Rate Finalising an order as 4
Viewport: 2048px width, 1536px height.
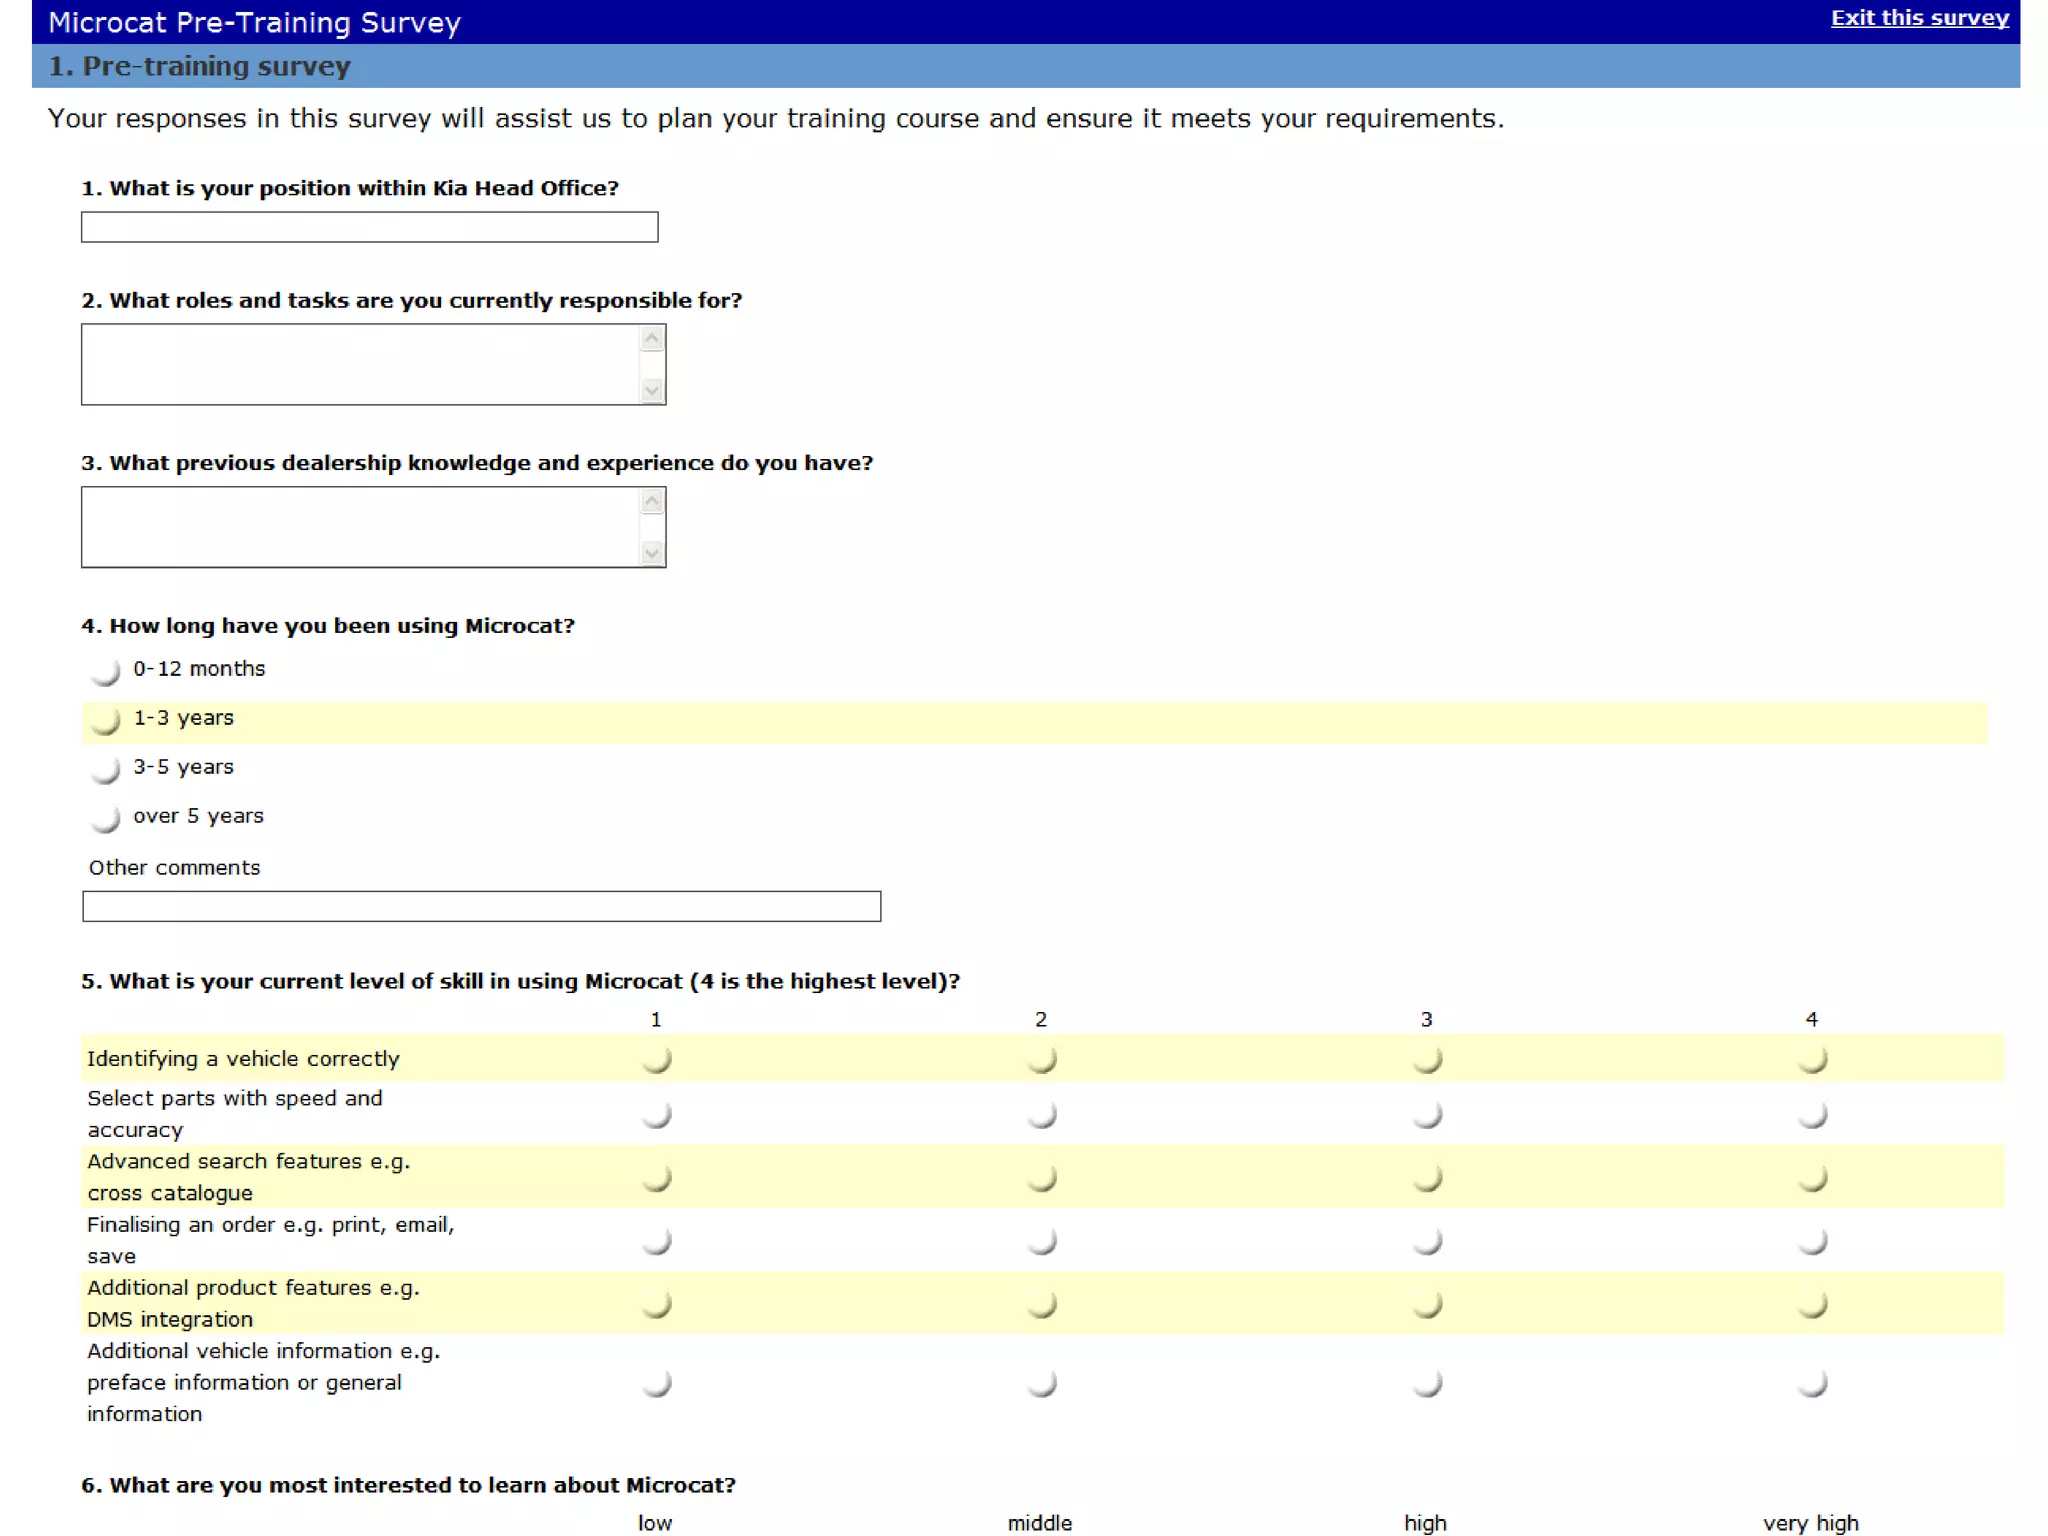(x=1812, y=1241)
